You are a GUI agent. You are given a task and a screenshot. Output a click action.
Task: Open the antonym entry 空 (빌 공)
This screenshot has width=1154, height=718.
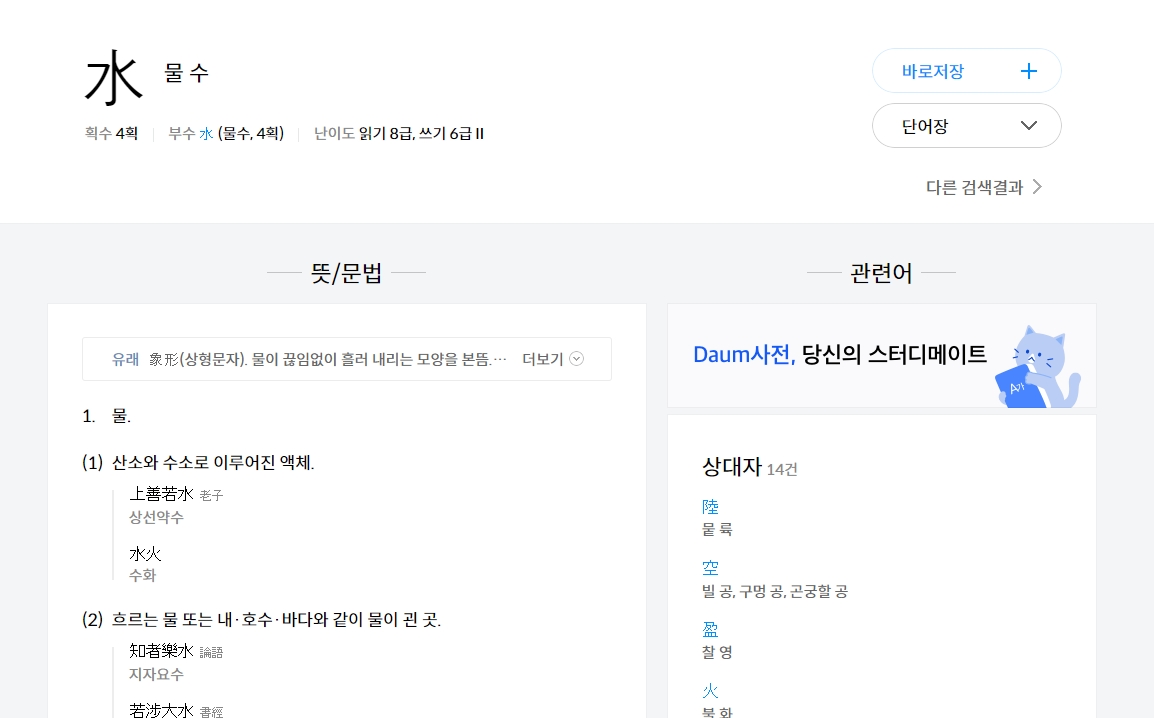pyautogui.click(x=710, y=568)
